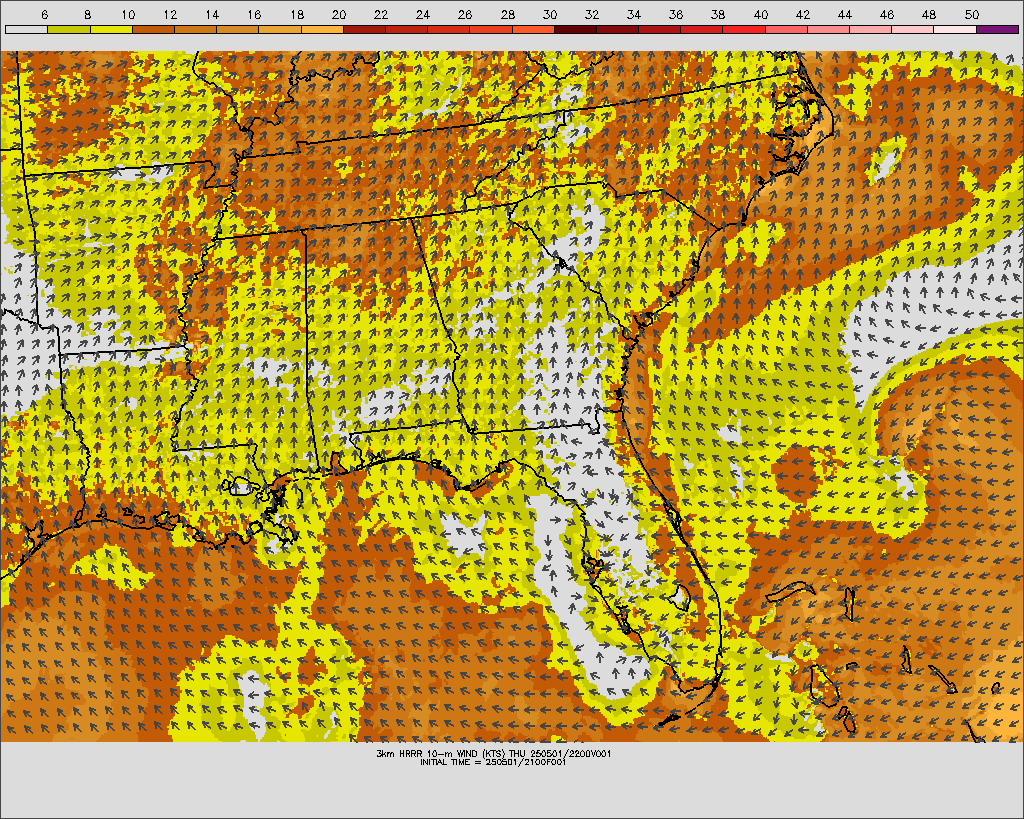Click the legend label "30"
1024x819 pixels.
[550, 14]
